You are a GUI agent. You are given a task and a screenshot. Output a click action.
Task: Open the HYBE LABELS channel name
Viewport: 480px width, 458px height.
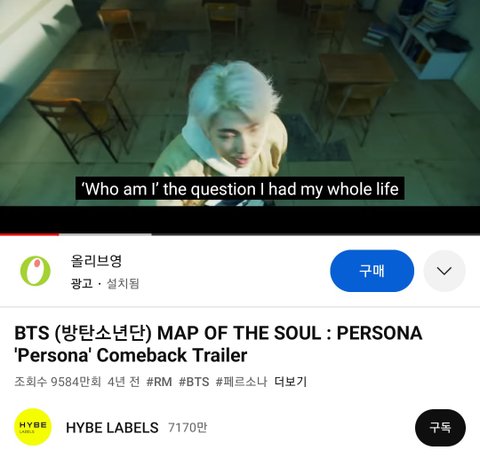pos(112,428)
